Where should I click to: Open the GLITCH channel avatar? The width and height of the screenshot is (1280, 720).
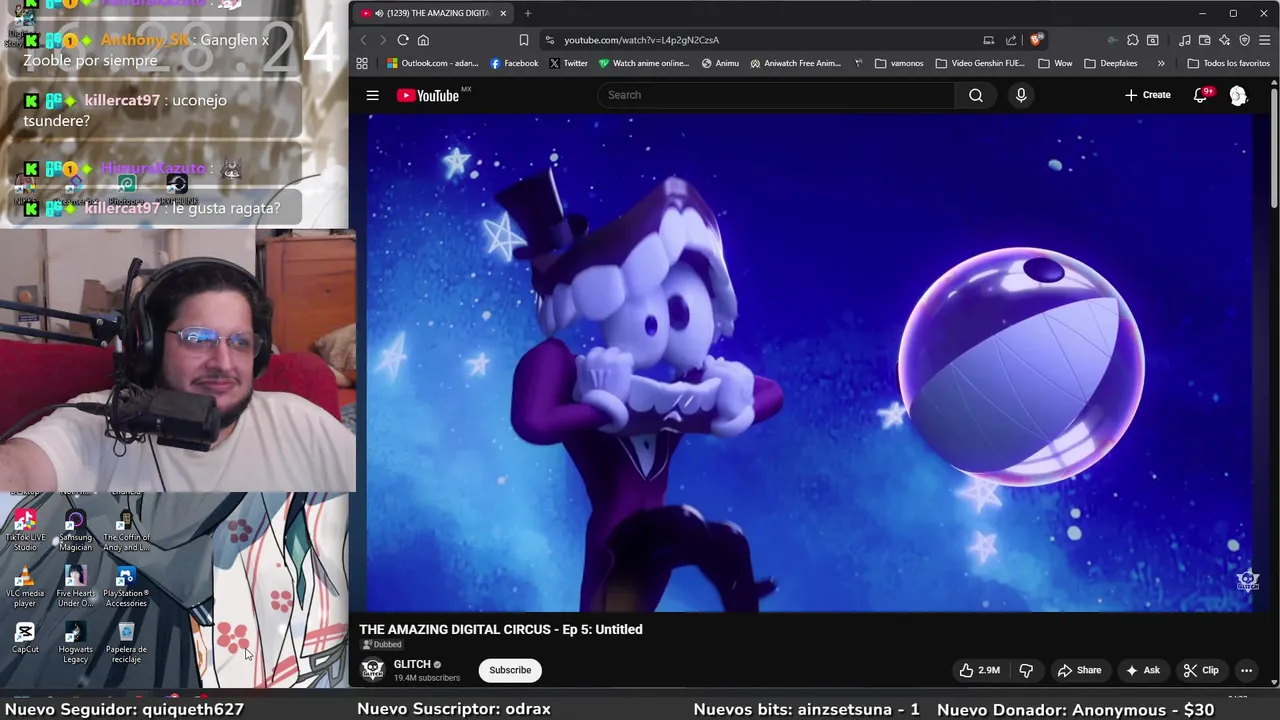[372, 670]
